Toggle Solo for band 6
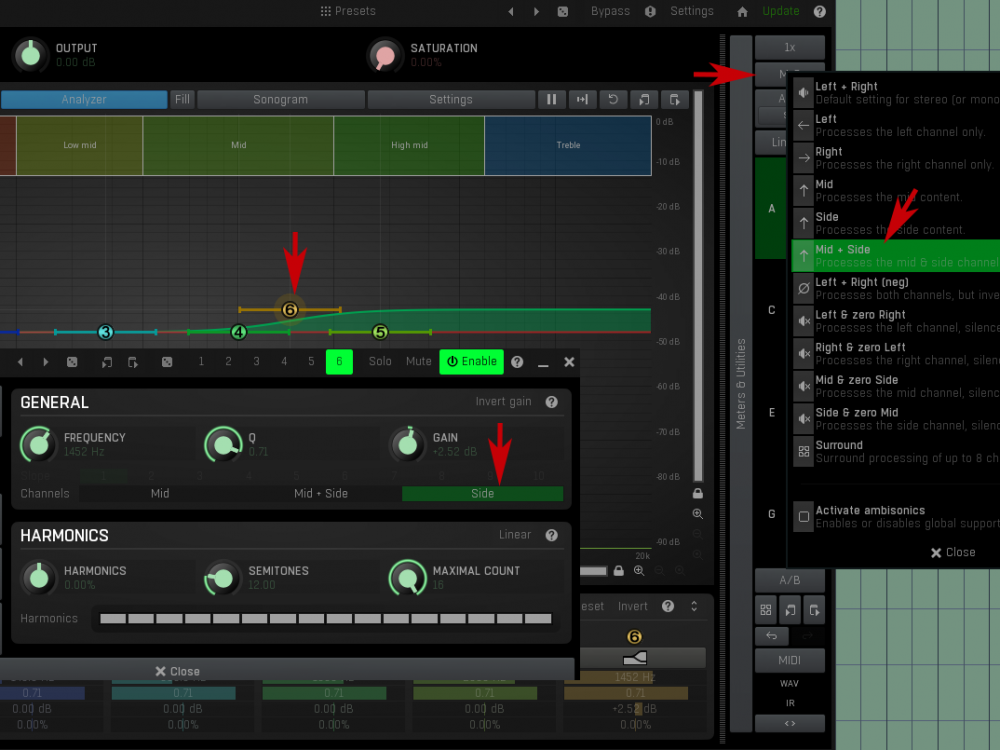This screenshot has width=1000, height=750. (380, 362)
